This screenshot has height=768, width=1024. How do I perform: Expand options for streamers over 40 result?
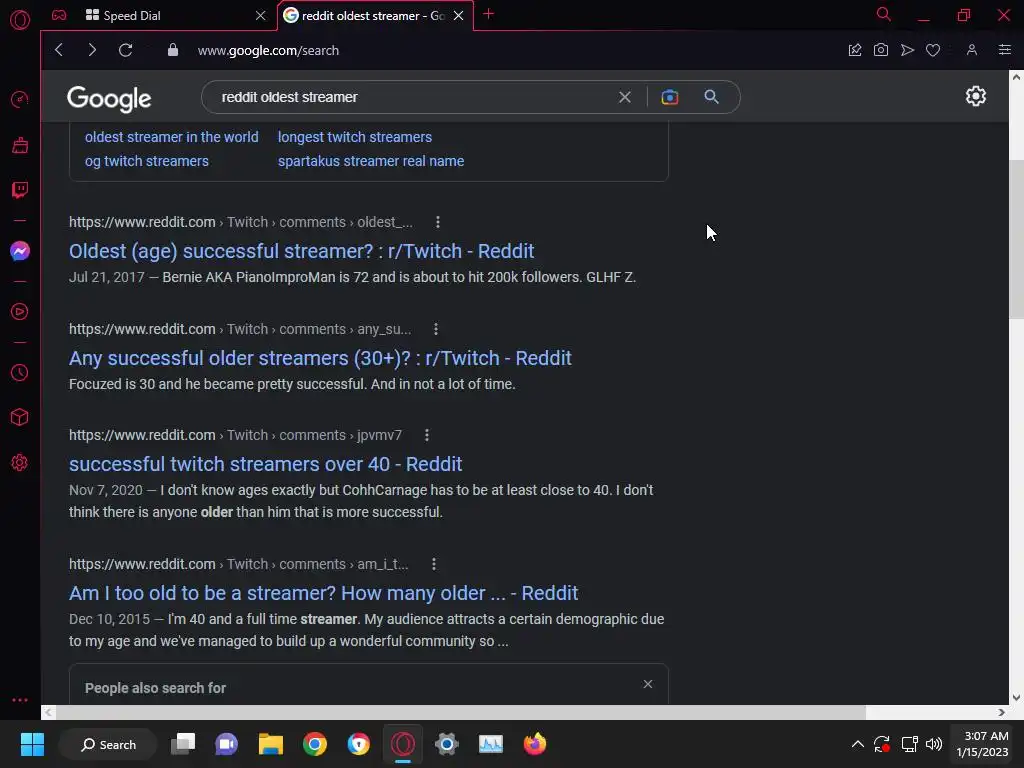coord(426,435)
